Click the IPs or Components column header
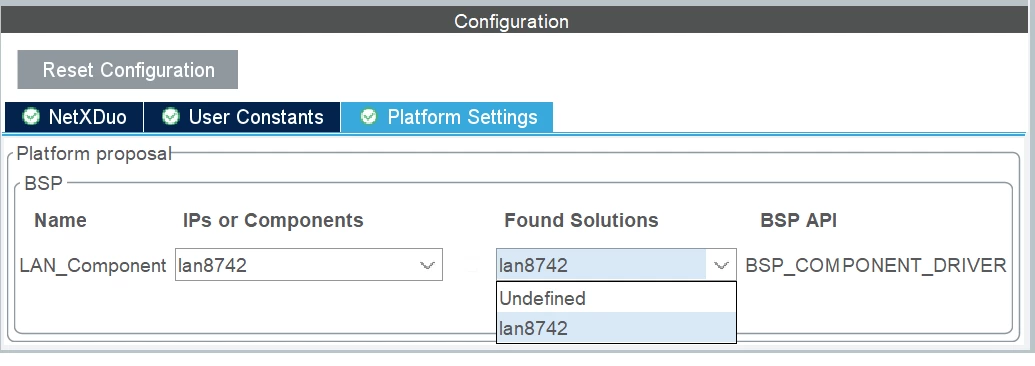Viewport: 1035px width, 366px height. [x=273, y=220]
